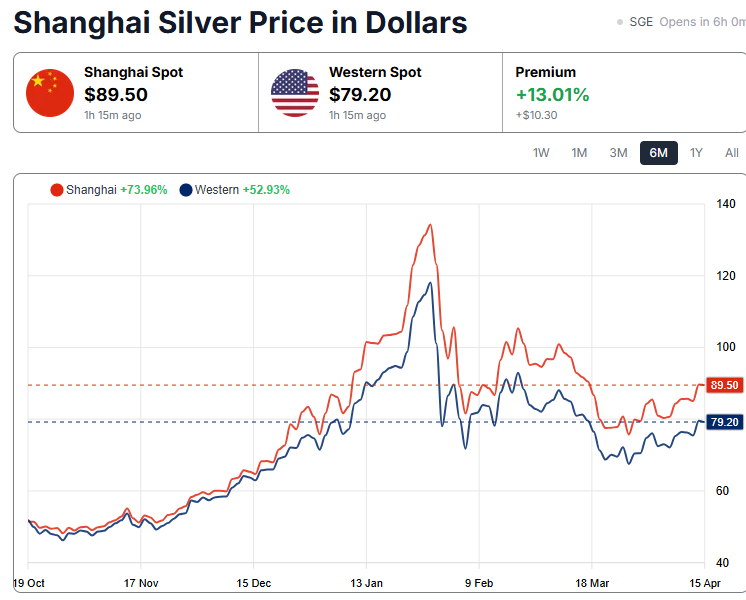Select the active 6M range tab
This screenshot has width=746, height=600.
click(658, 153)
